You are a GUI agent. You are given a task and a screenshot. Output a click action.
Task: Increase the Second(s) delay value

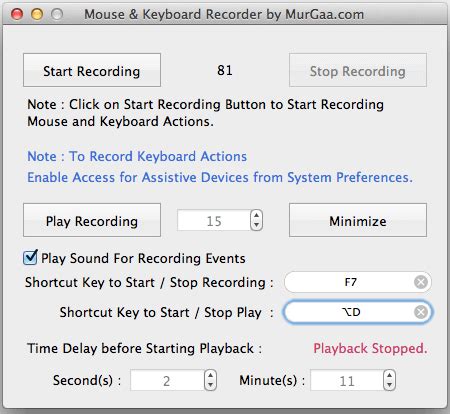tap(210, 375)
